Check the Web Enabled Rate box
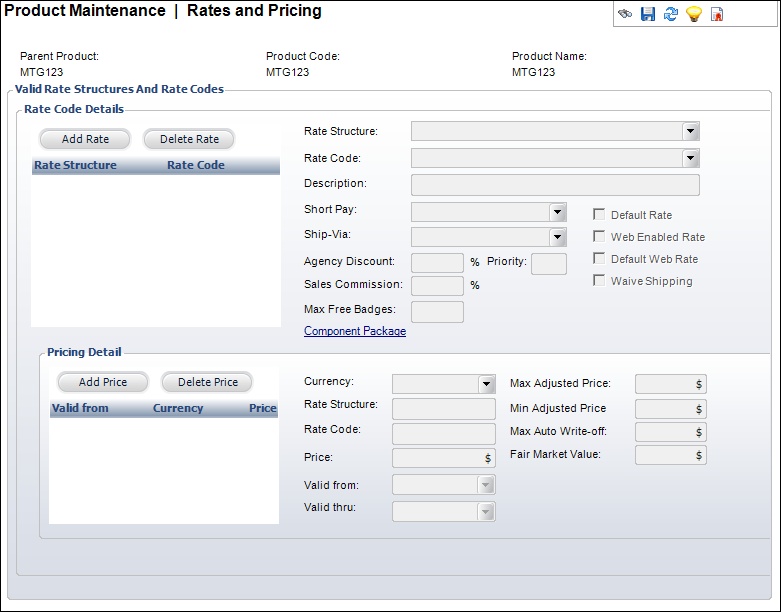781x612 pixels. [x=600, y=237]
